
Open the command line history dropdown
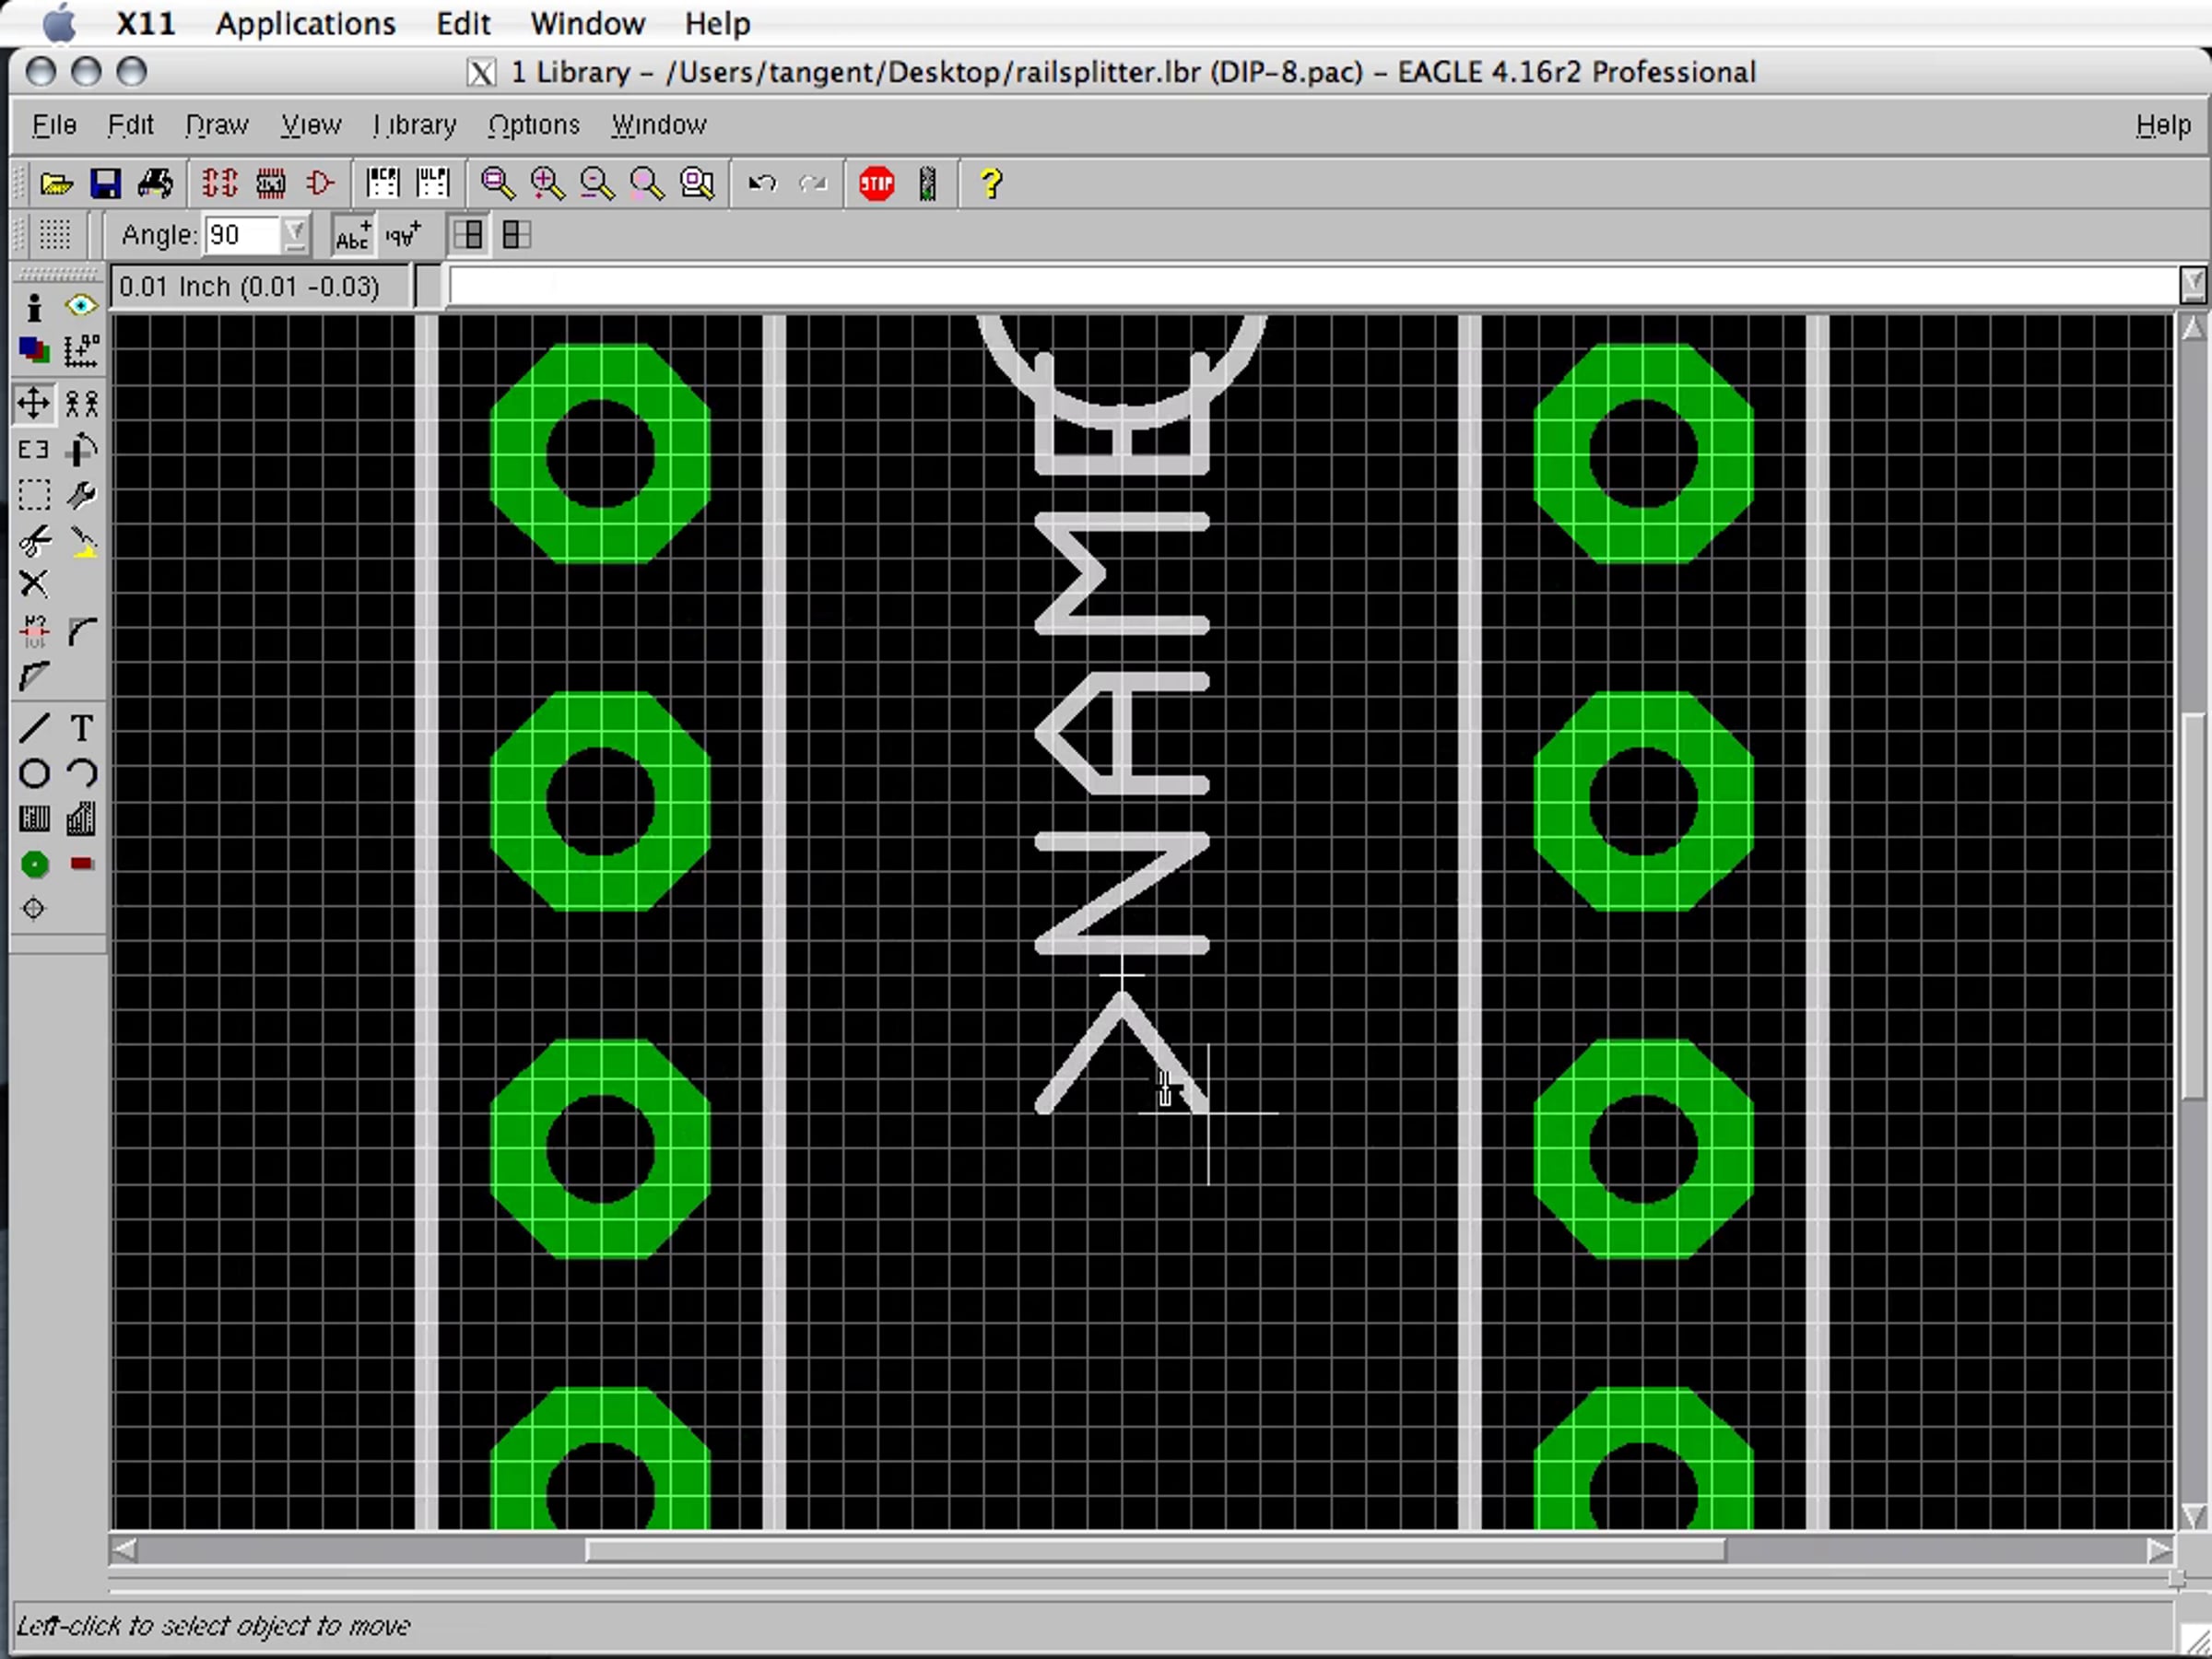[x=2192, y=286]
